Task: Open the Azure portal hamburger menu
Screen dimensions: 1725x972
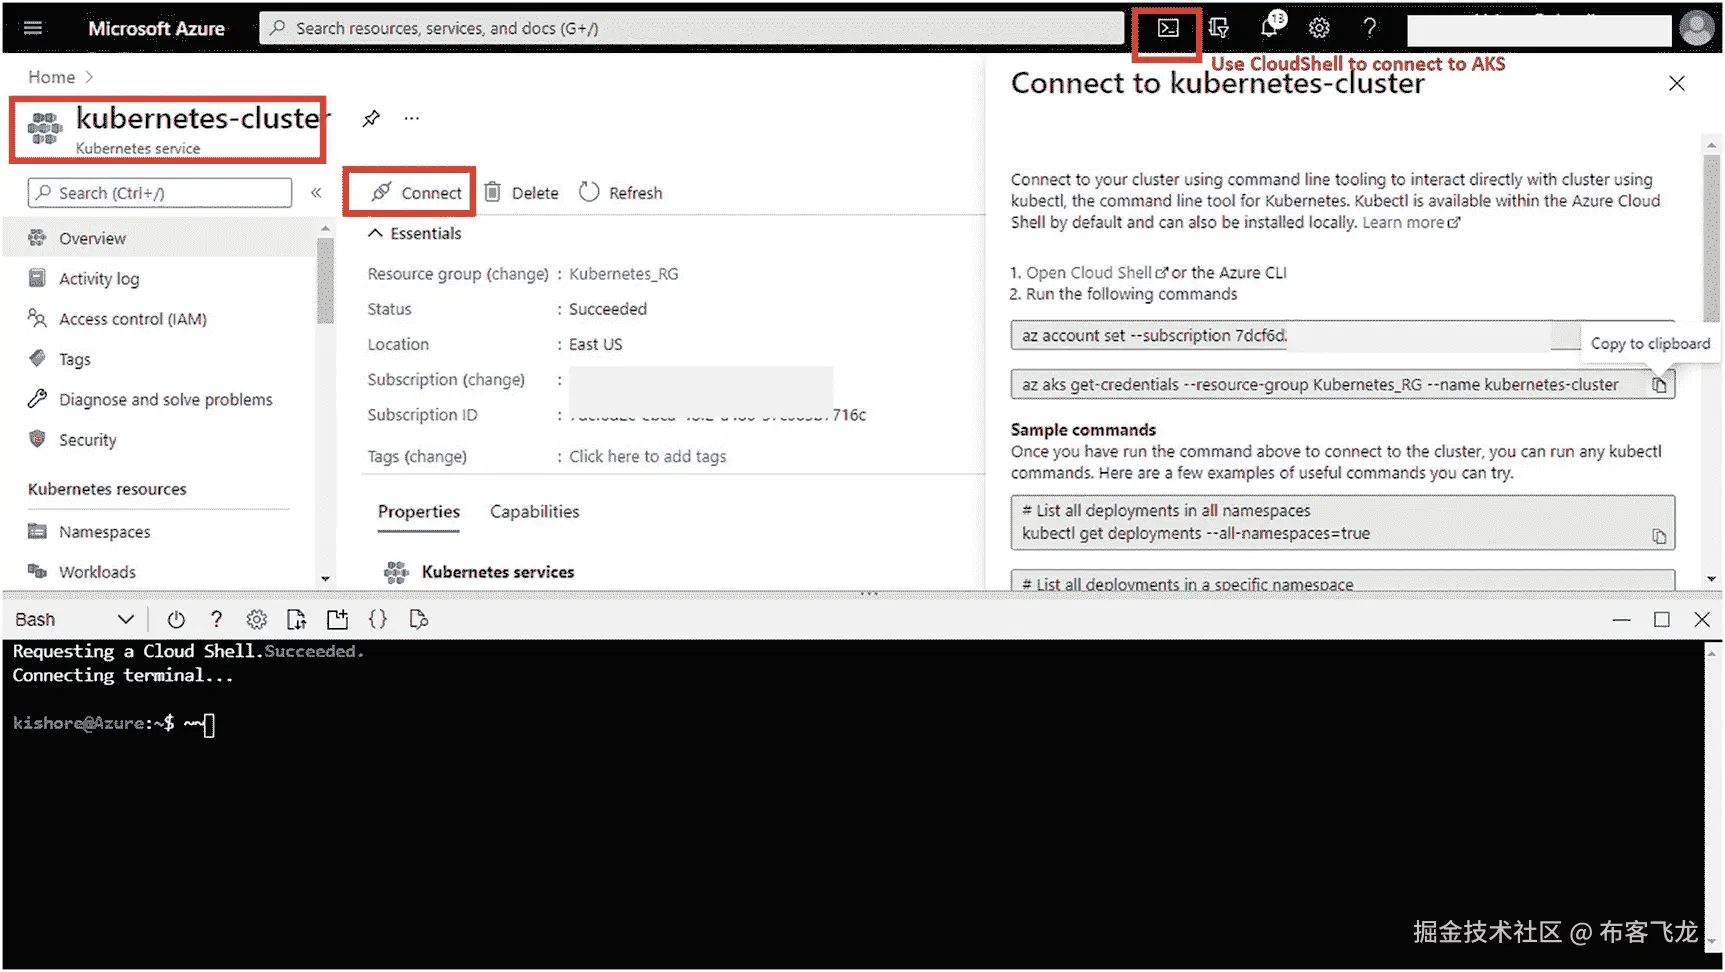Action: 33,28
